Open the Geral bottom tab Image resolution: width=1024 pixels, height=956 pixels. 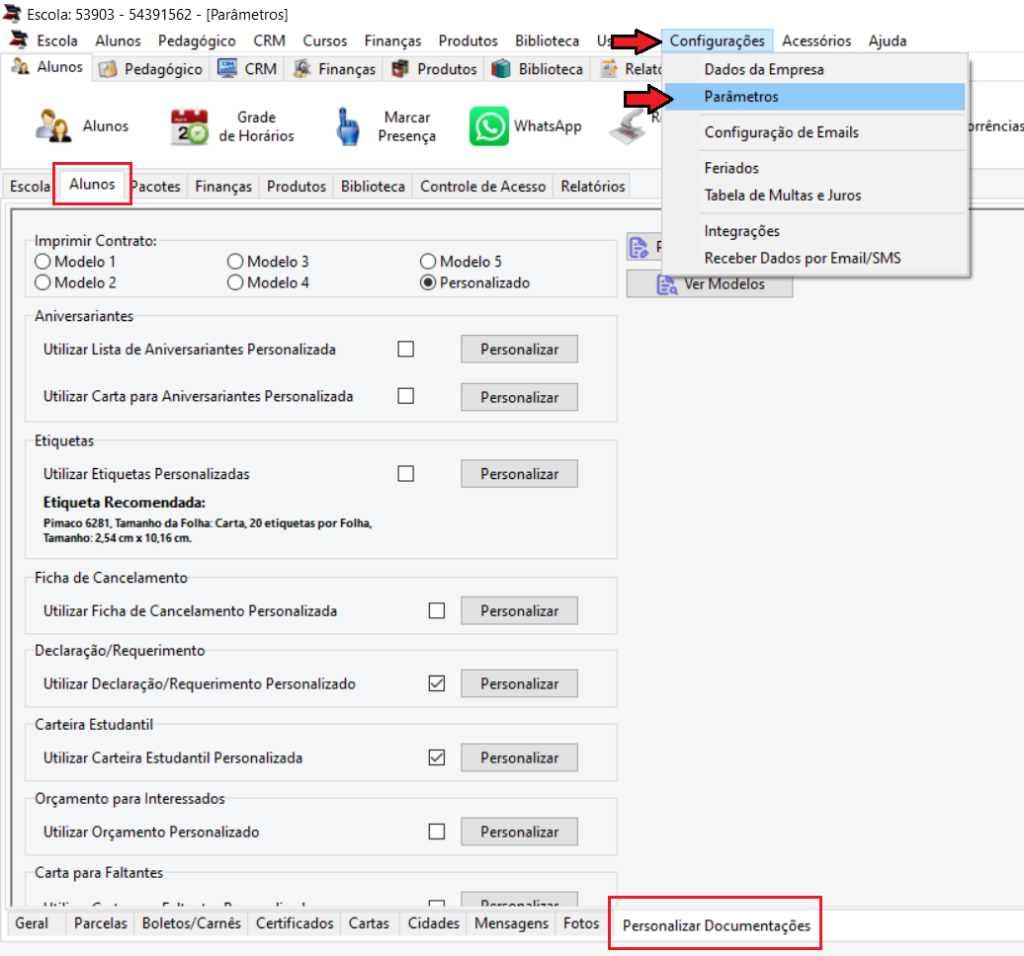pos(32,923)
